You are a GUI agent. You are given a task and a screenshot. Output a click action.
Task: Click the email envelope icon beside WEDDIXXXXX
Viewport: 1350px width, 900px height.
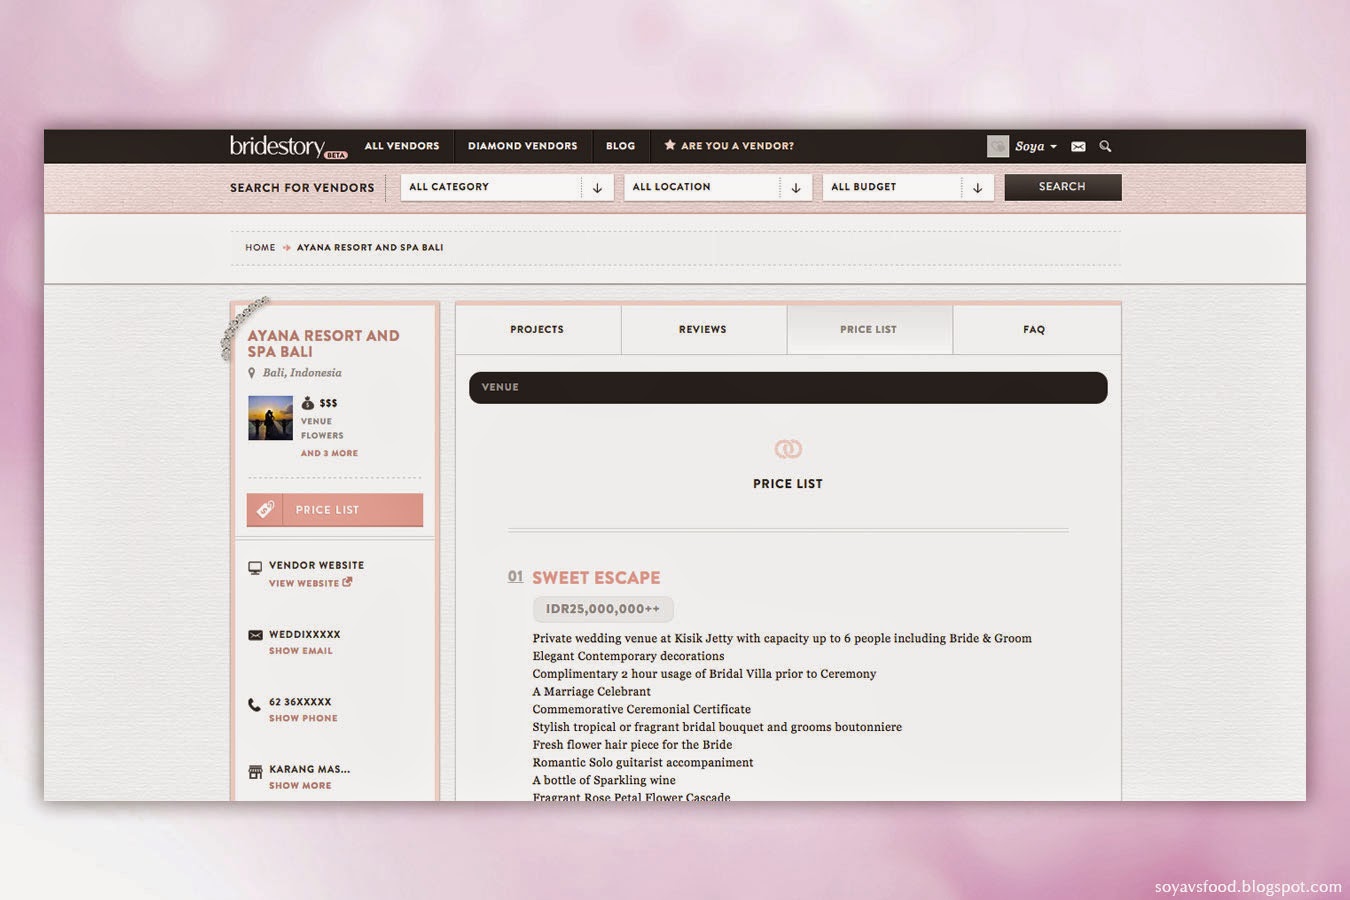255,635
